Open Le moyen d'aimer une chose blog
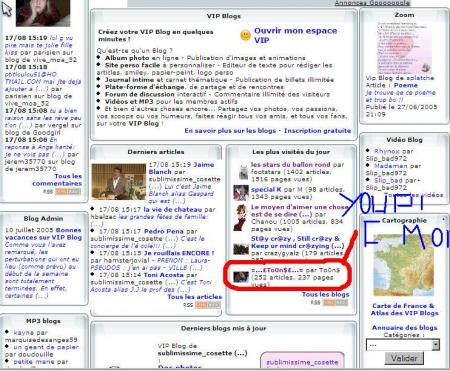 tap(299, 210)
